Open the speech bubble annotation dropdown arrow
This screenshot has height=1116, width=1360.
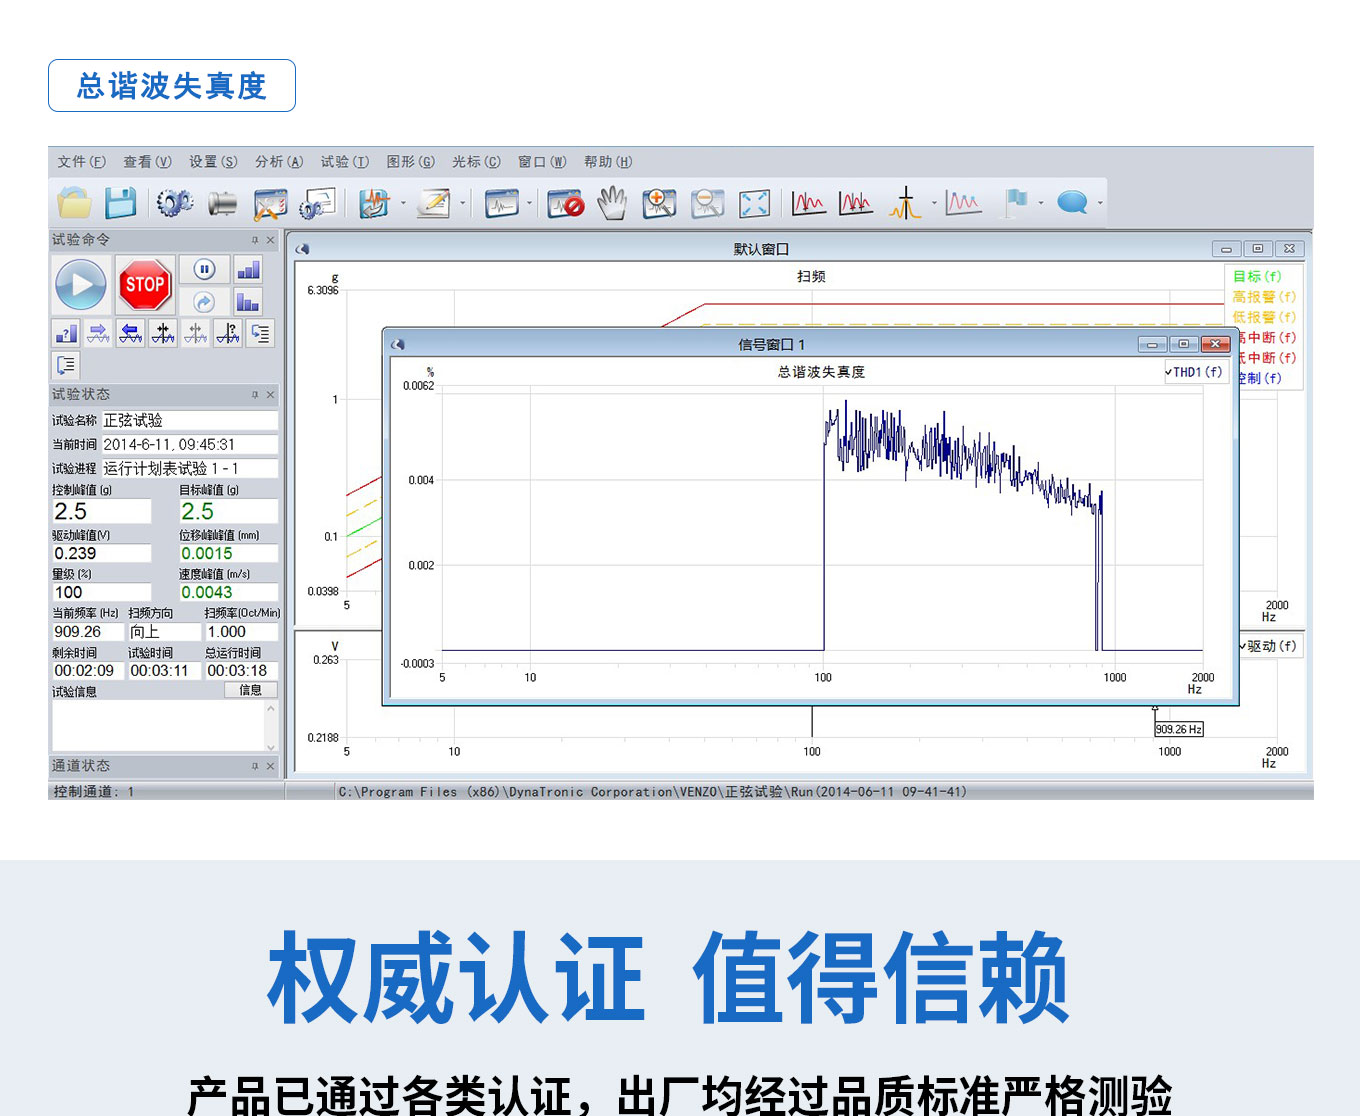pos(1100,203)
